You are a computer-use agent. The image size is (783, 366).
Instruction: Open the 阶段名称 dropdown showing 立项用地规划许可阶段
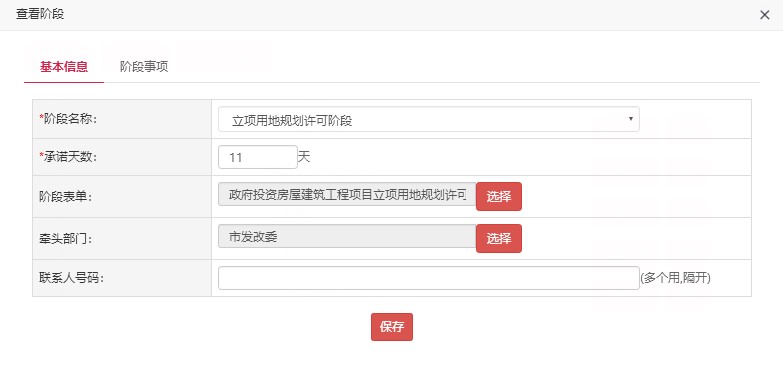pyautogui.click(x=428, y=119)
